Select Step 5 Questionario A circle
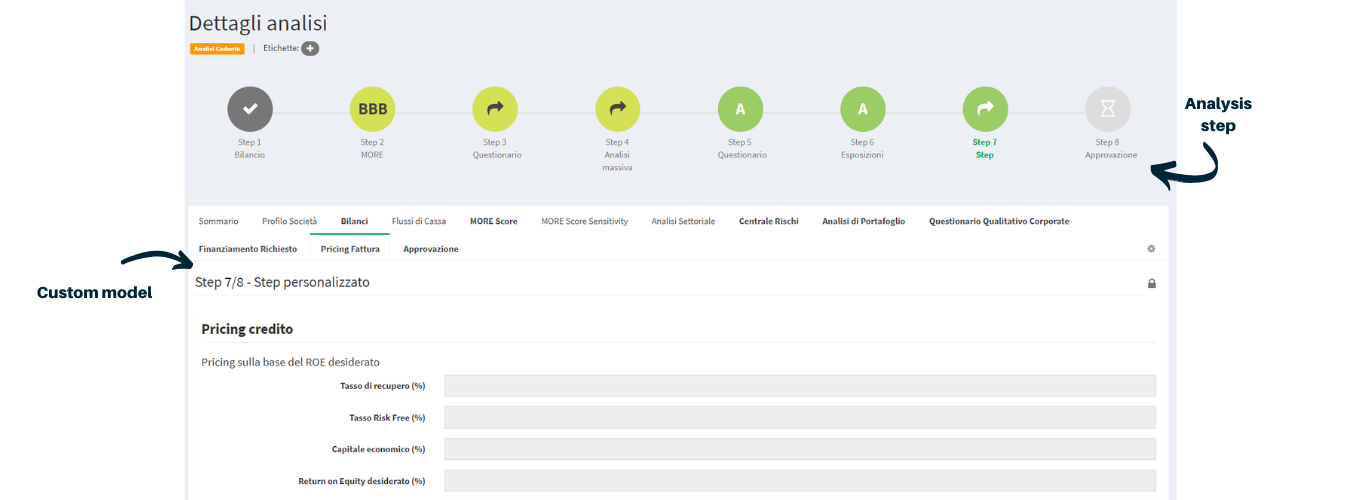This screenshot has height=500, width=1362. tap(740, 109)
